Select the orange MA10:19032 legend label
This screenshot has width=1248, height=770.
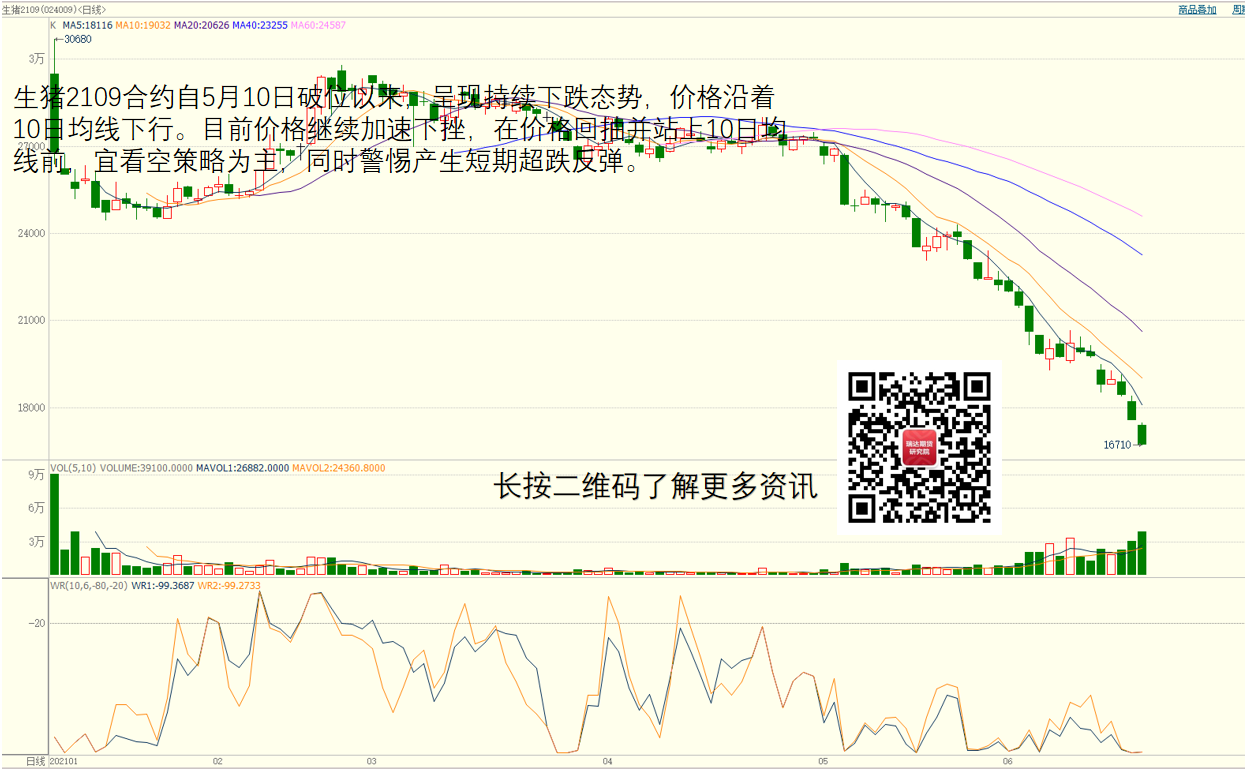142,25
